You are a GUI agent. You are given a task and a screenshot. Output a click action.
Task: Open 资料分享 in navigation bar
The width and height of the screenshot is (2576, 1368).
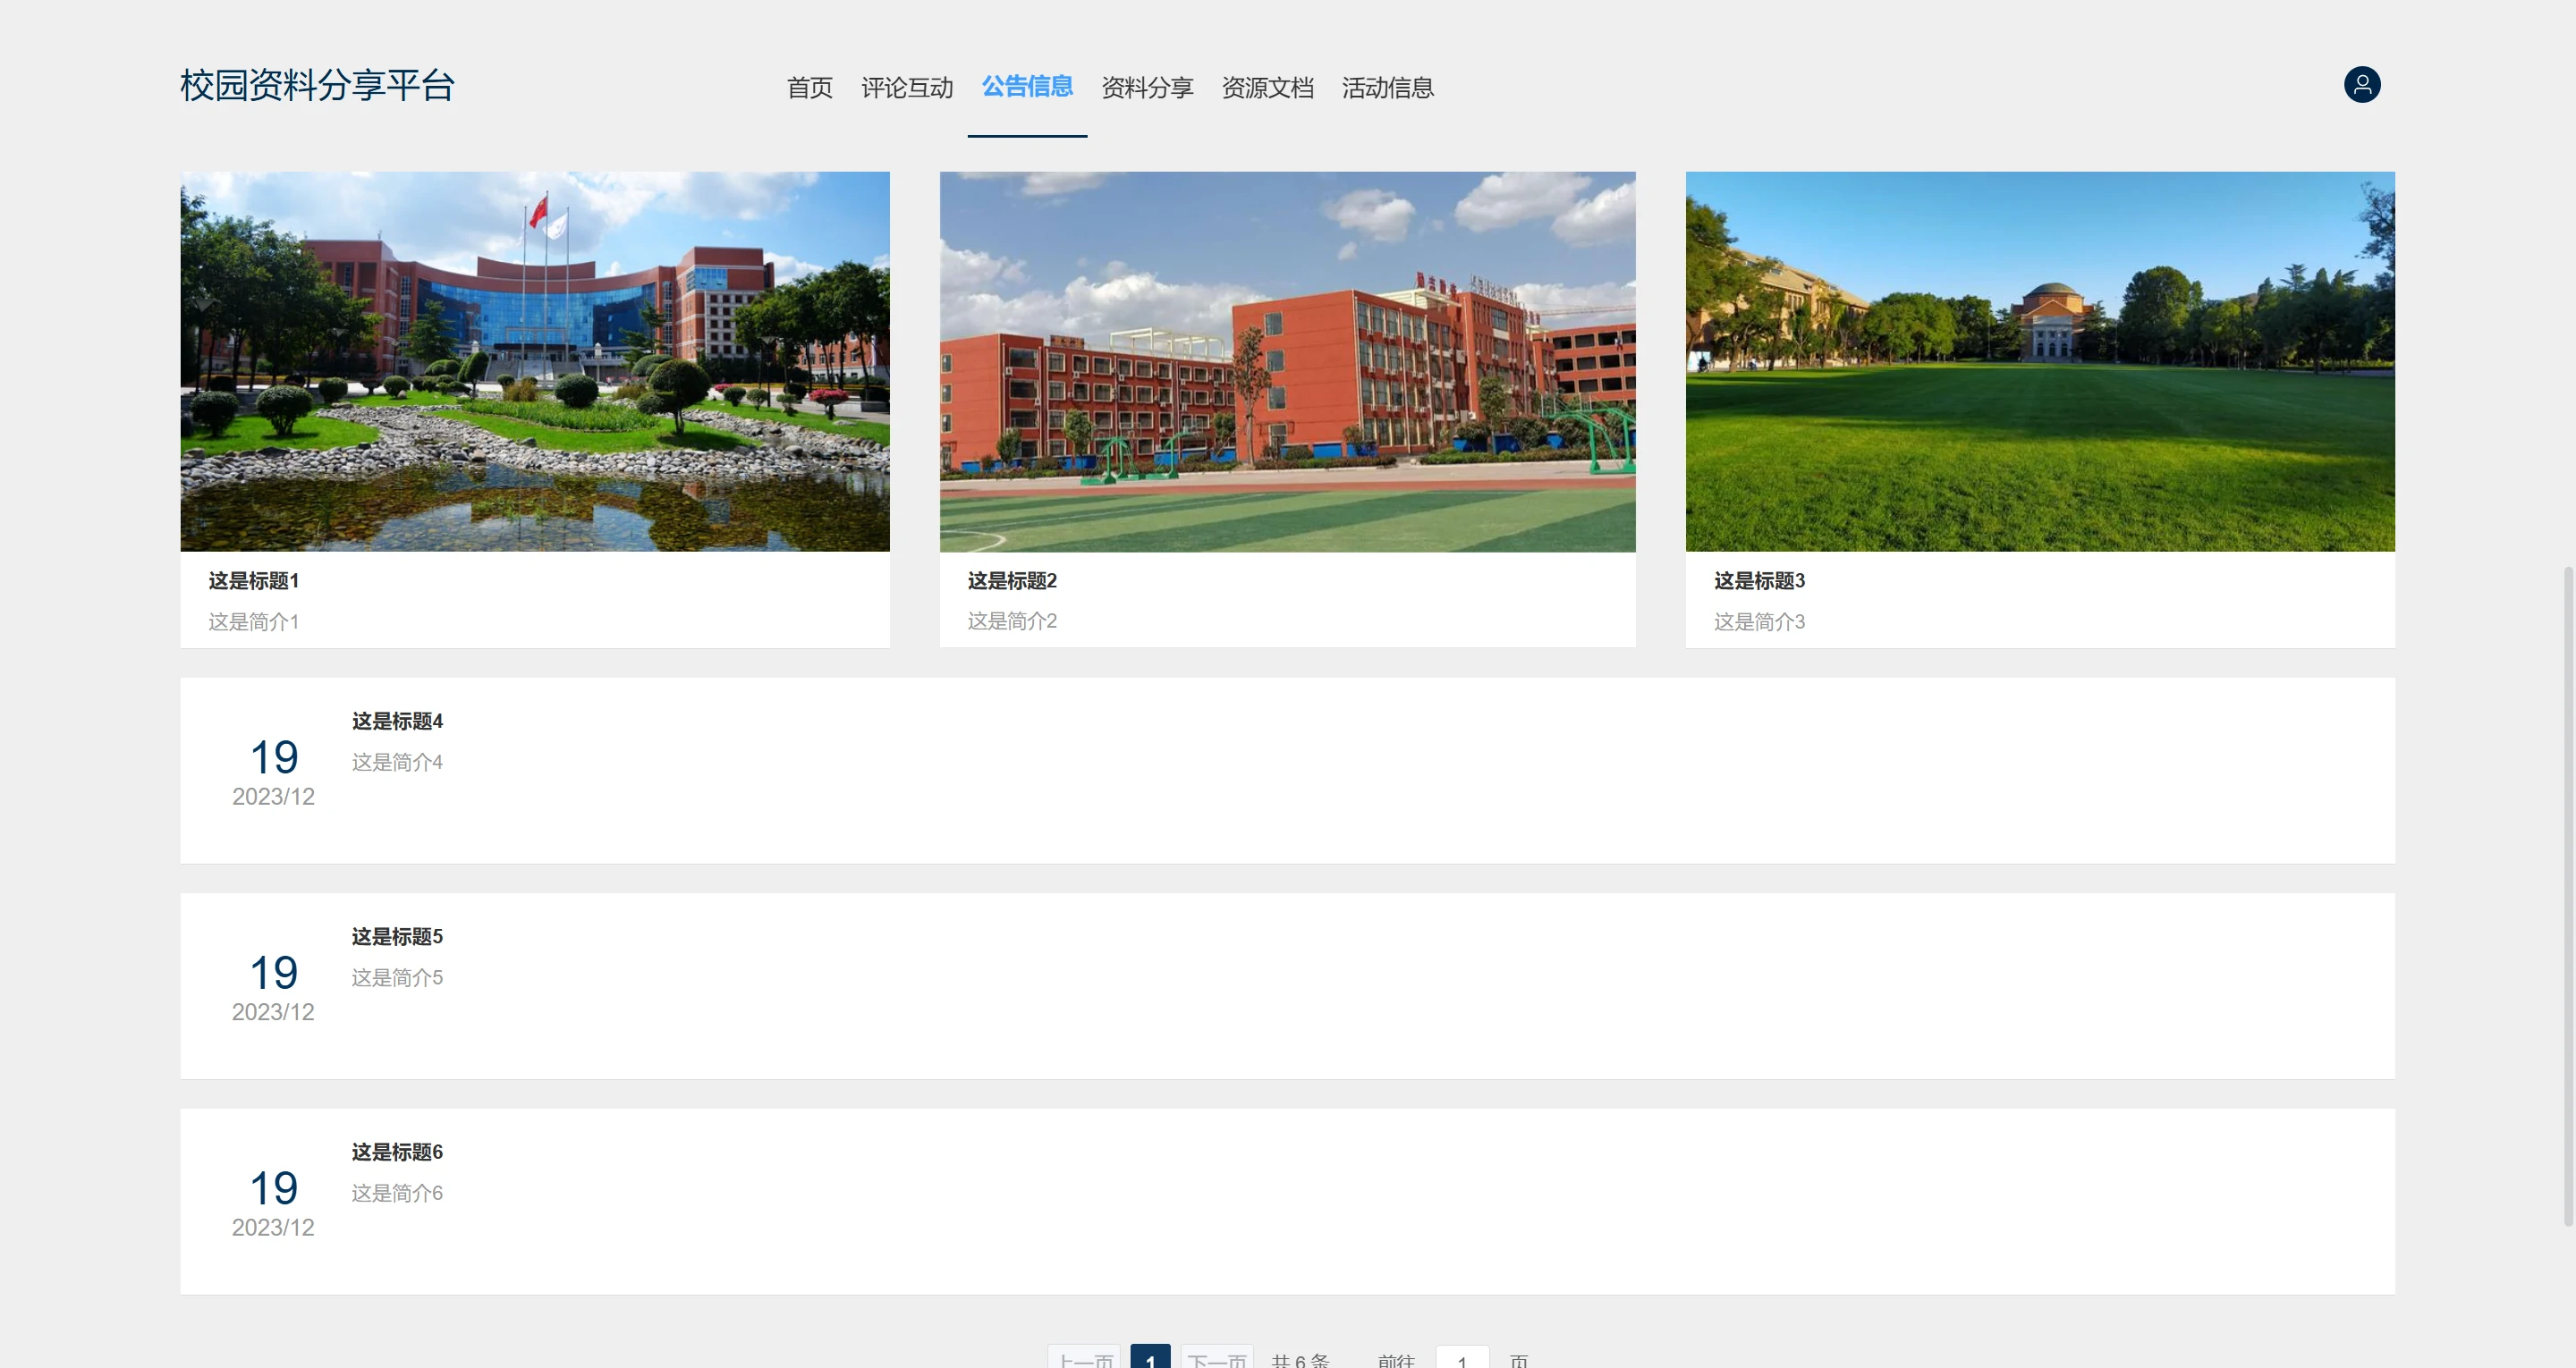click(1146, 88)
